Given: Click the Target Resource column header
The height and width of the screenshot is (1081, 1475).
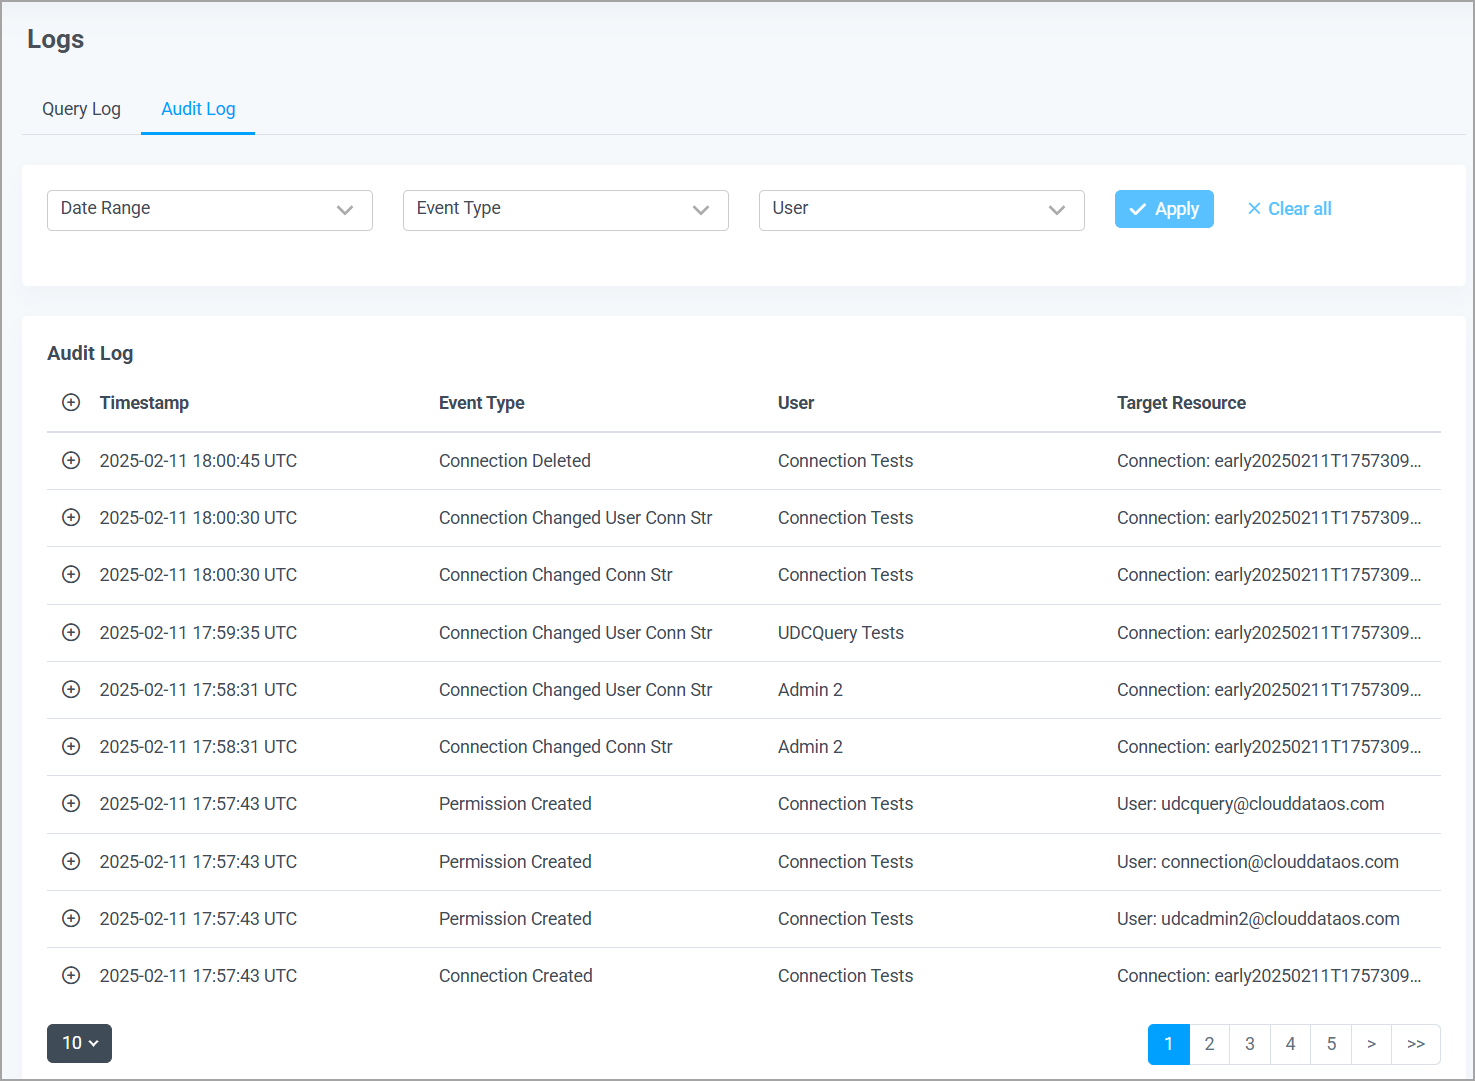Looking at the screenshot, I should [1181, 403].
